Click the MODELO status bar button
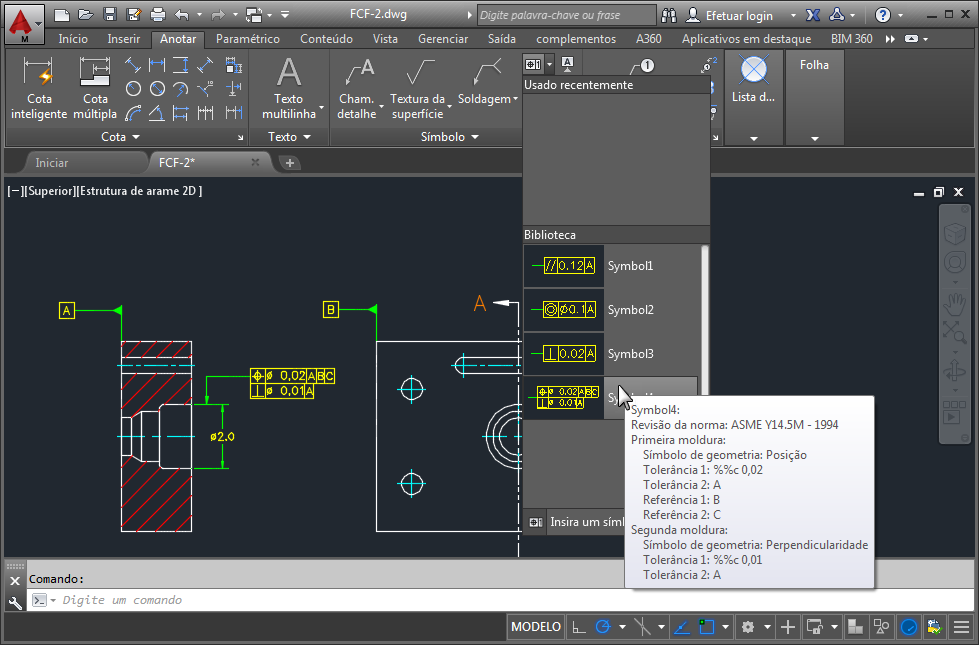This screenshot has height=645, width=979. [x=536, y=627]
